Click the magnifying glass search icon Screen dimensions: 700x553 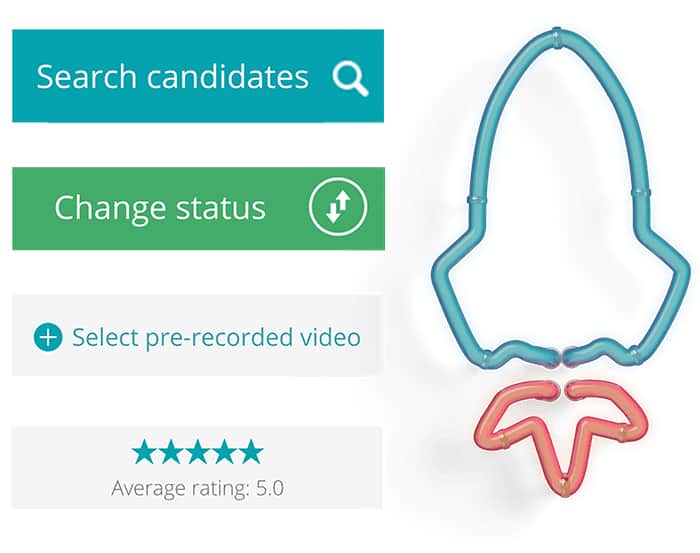(x=350, y=79)
